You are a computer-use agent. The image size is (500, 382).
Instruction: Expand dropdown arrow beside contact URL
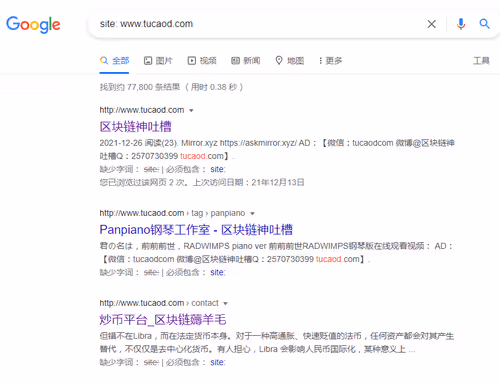pos(225,303)
